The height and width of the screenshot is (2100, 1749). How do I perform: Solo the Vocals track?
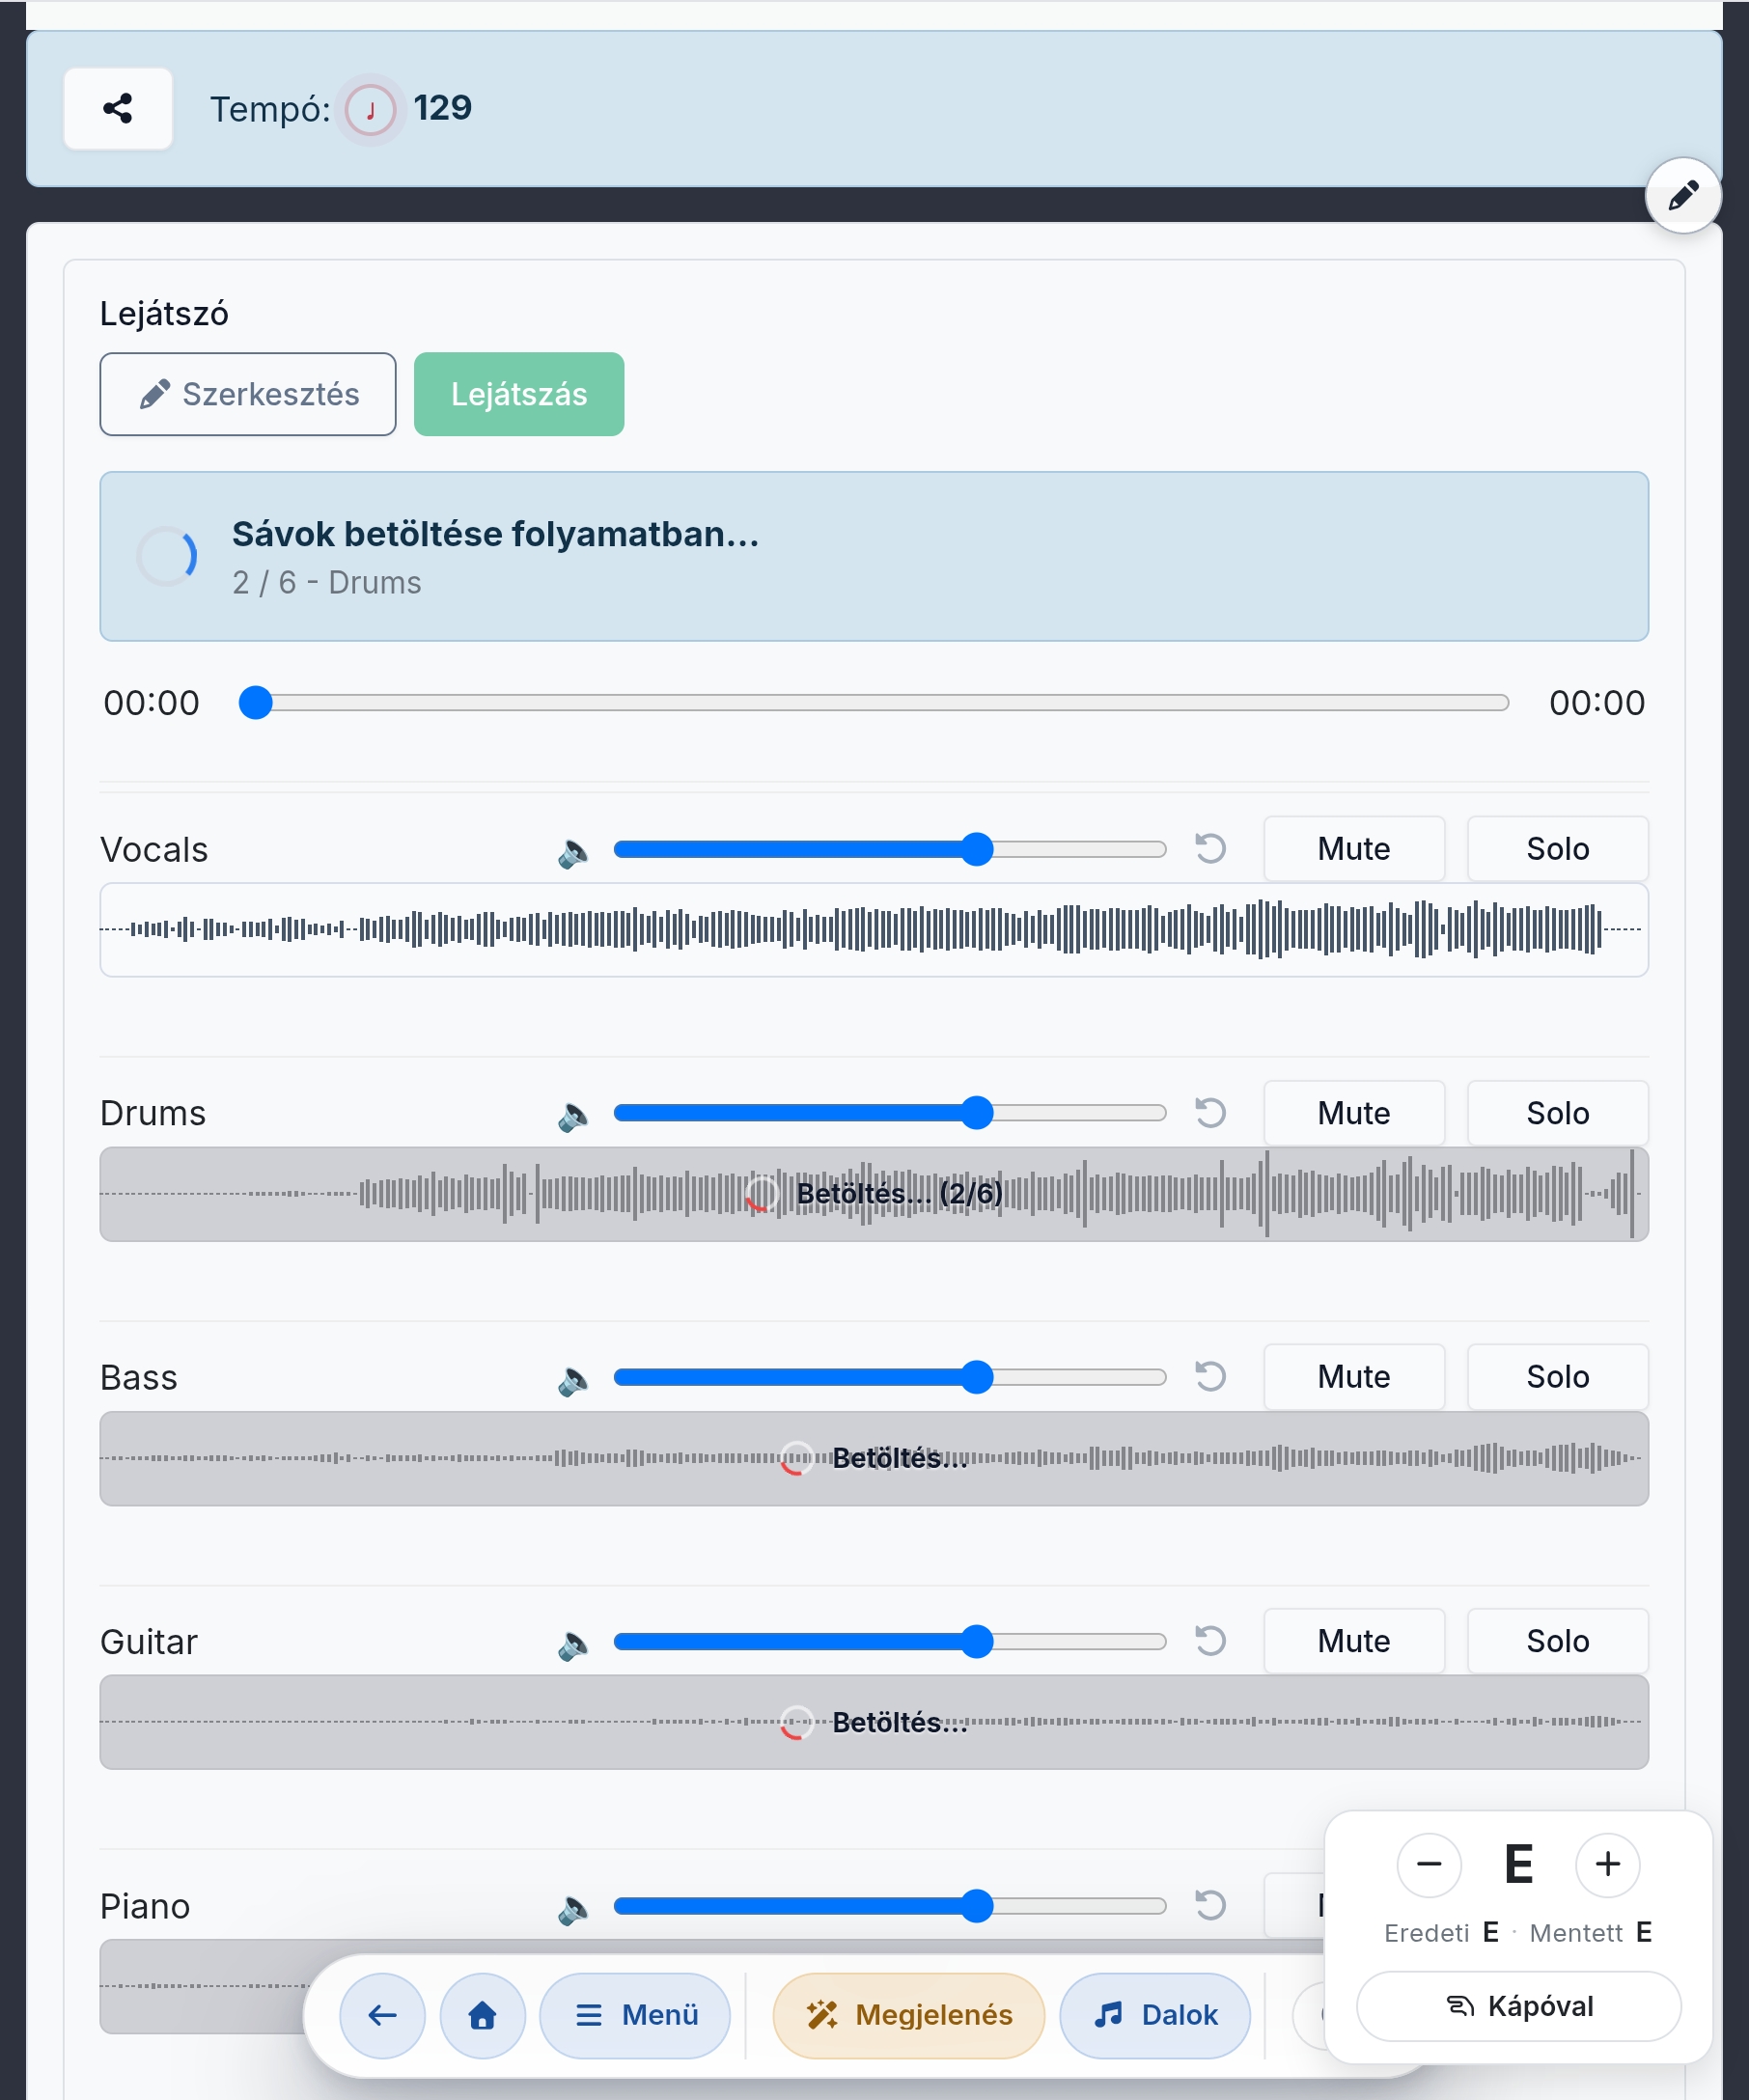[x=1557, y=849]
